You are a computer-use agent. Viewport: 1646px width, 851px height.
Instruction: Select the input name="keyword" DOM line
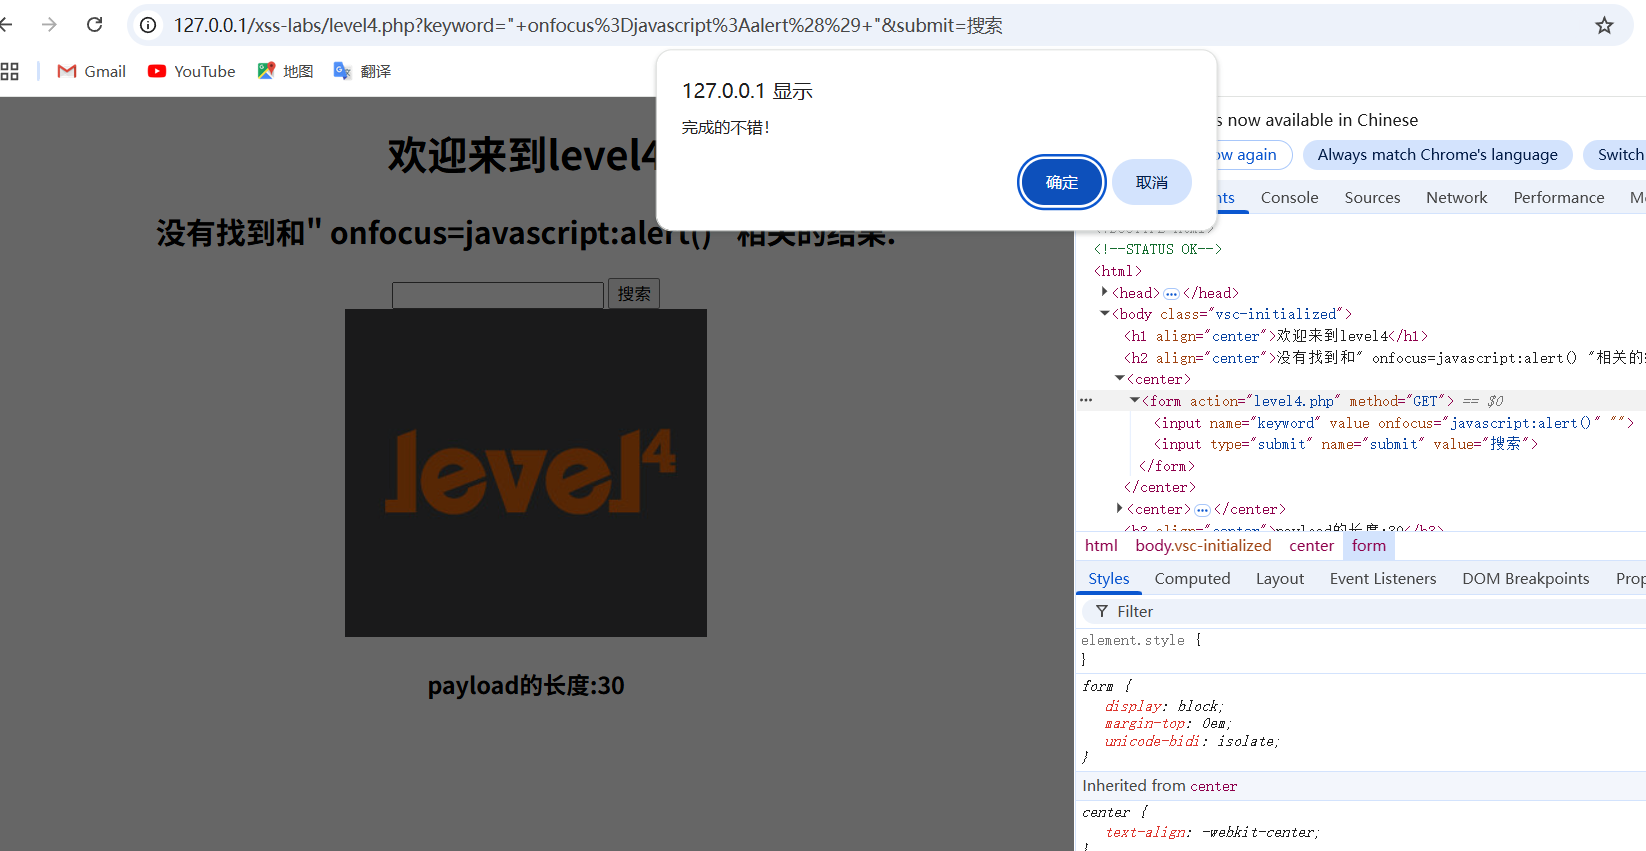point(1393,423)
